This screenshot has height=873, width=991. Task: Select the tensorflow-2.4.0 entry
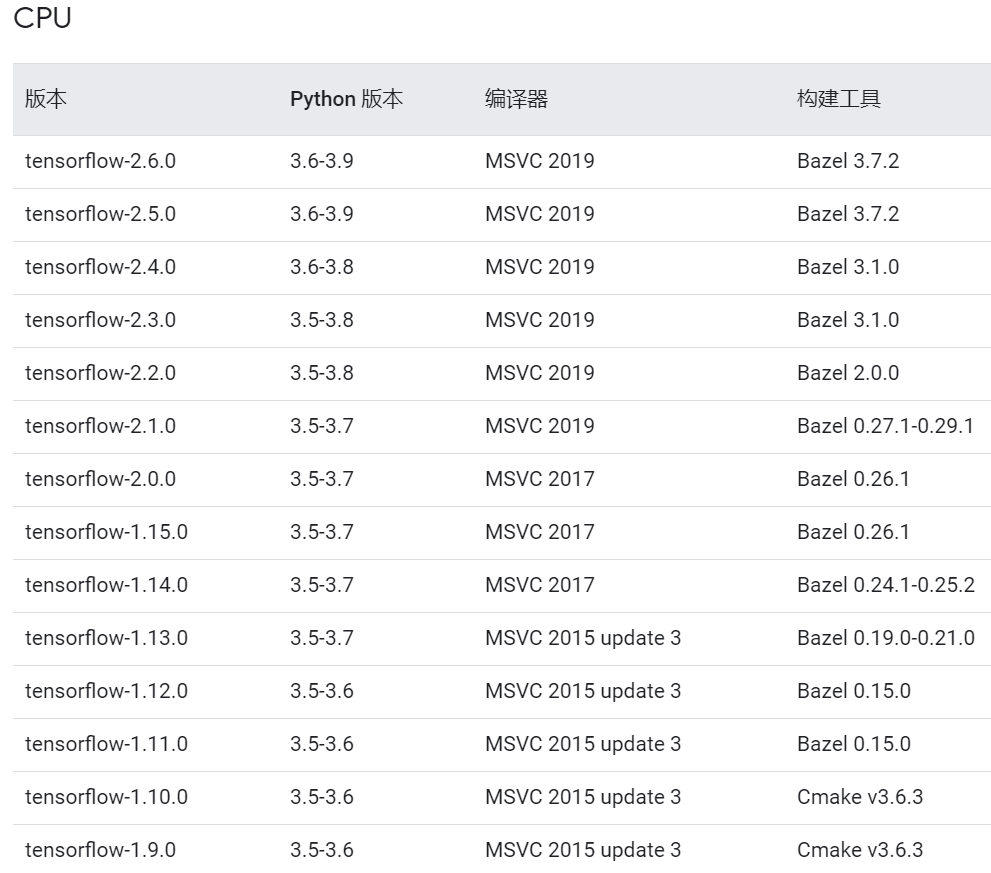tap(101, 267)
